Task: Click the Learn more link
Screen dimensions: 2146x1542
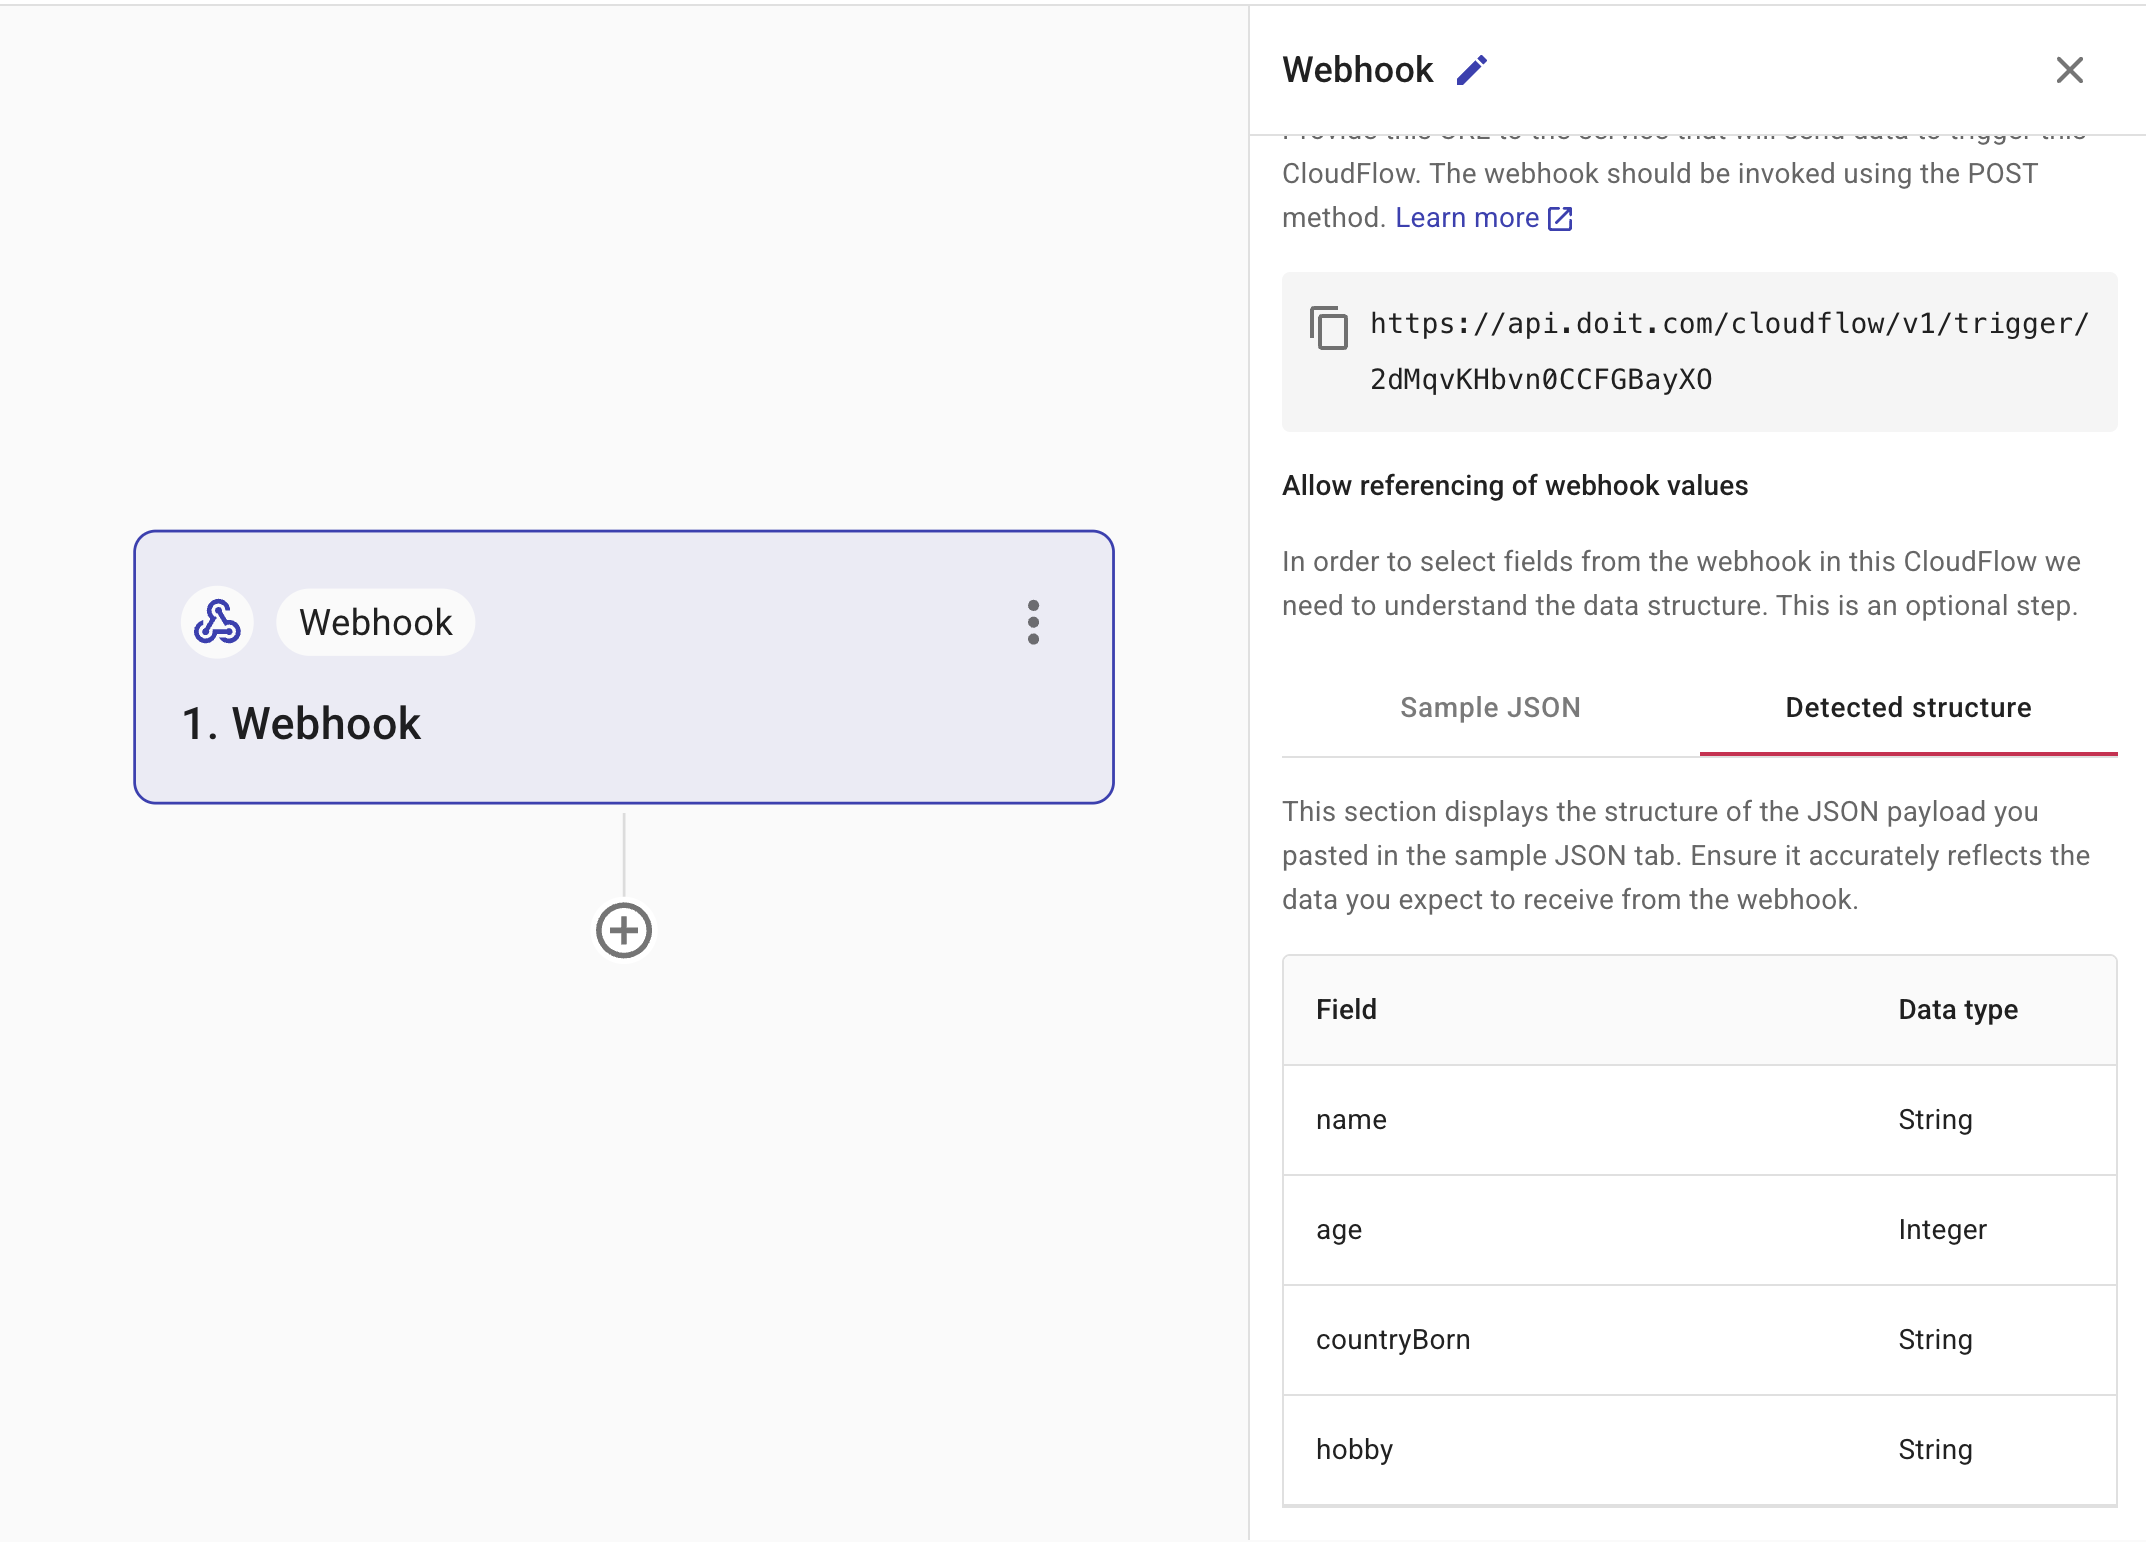Action: (x=1467, y=217)
